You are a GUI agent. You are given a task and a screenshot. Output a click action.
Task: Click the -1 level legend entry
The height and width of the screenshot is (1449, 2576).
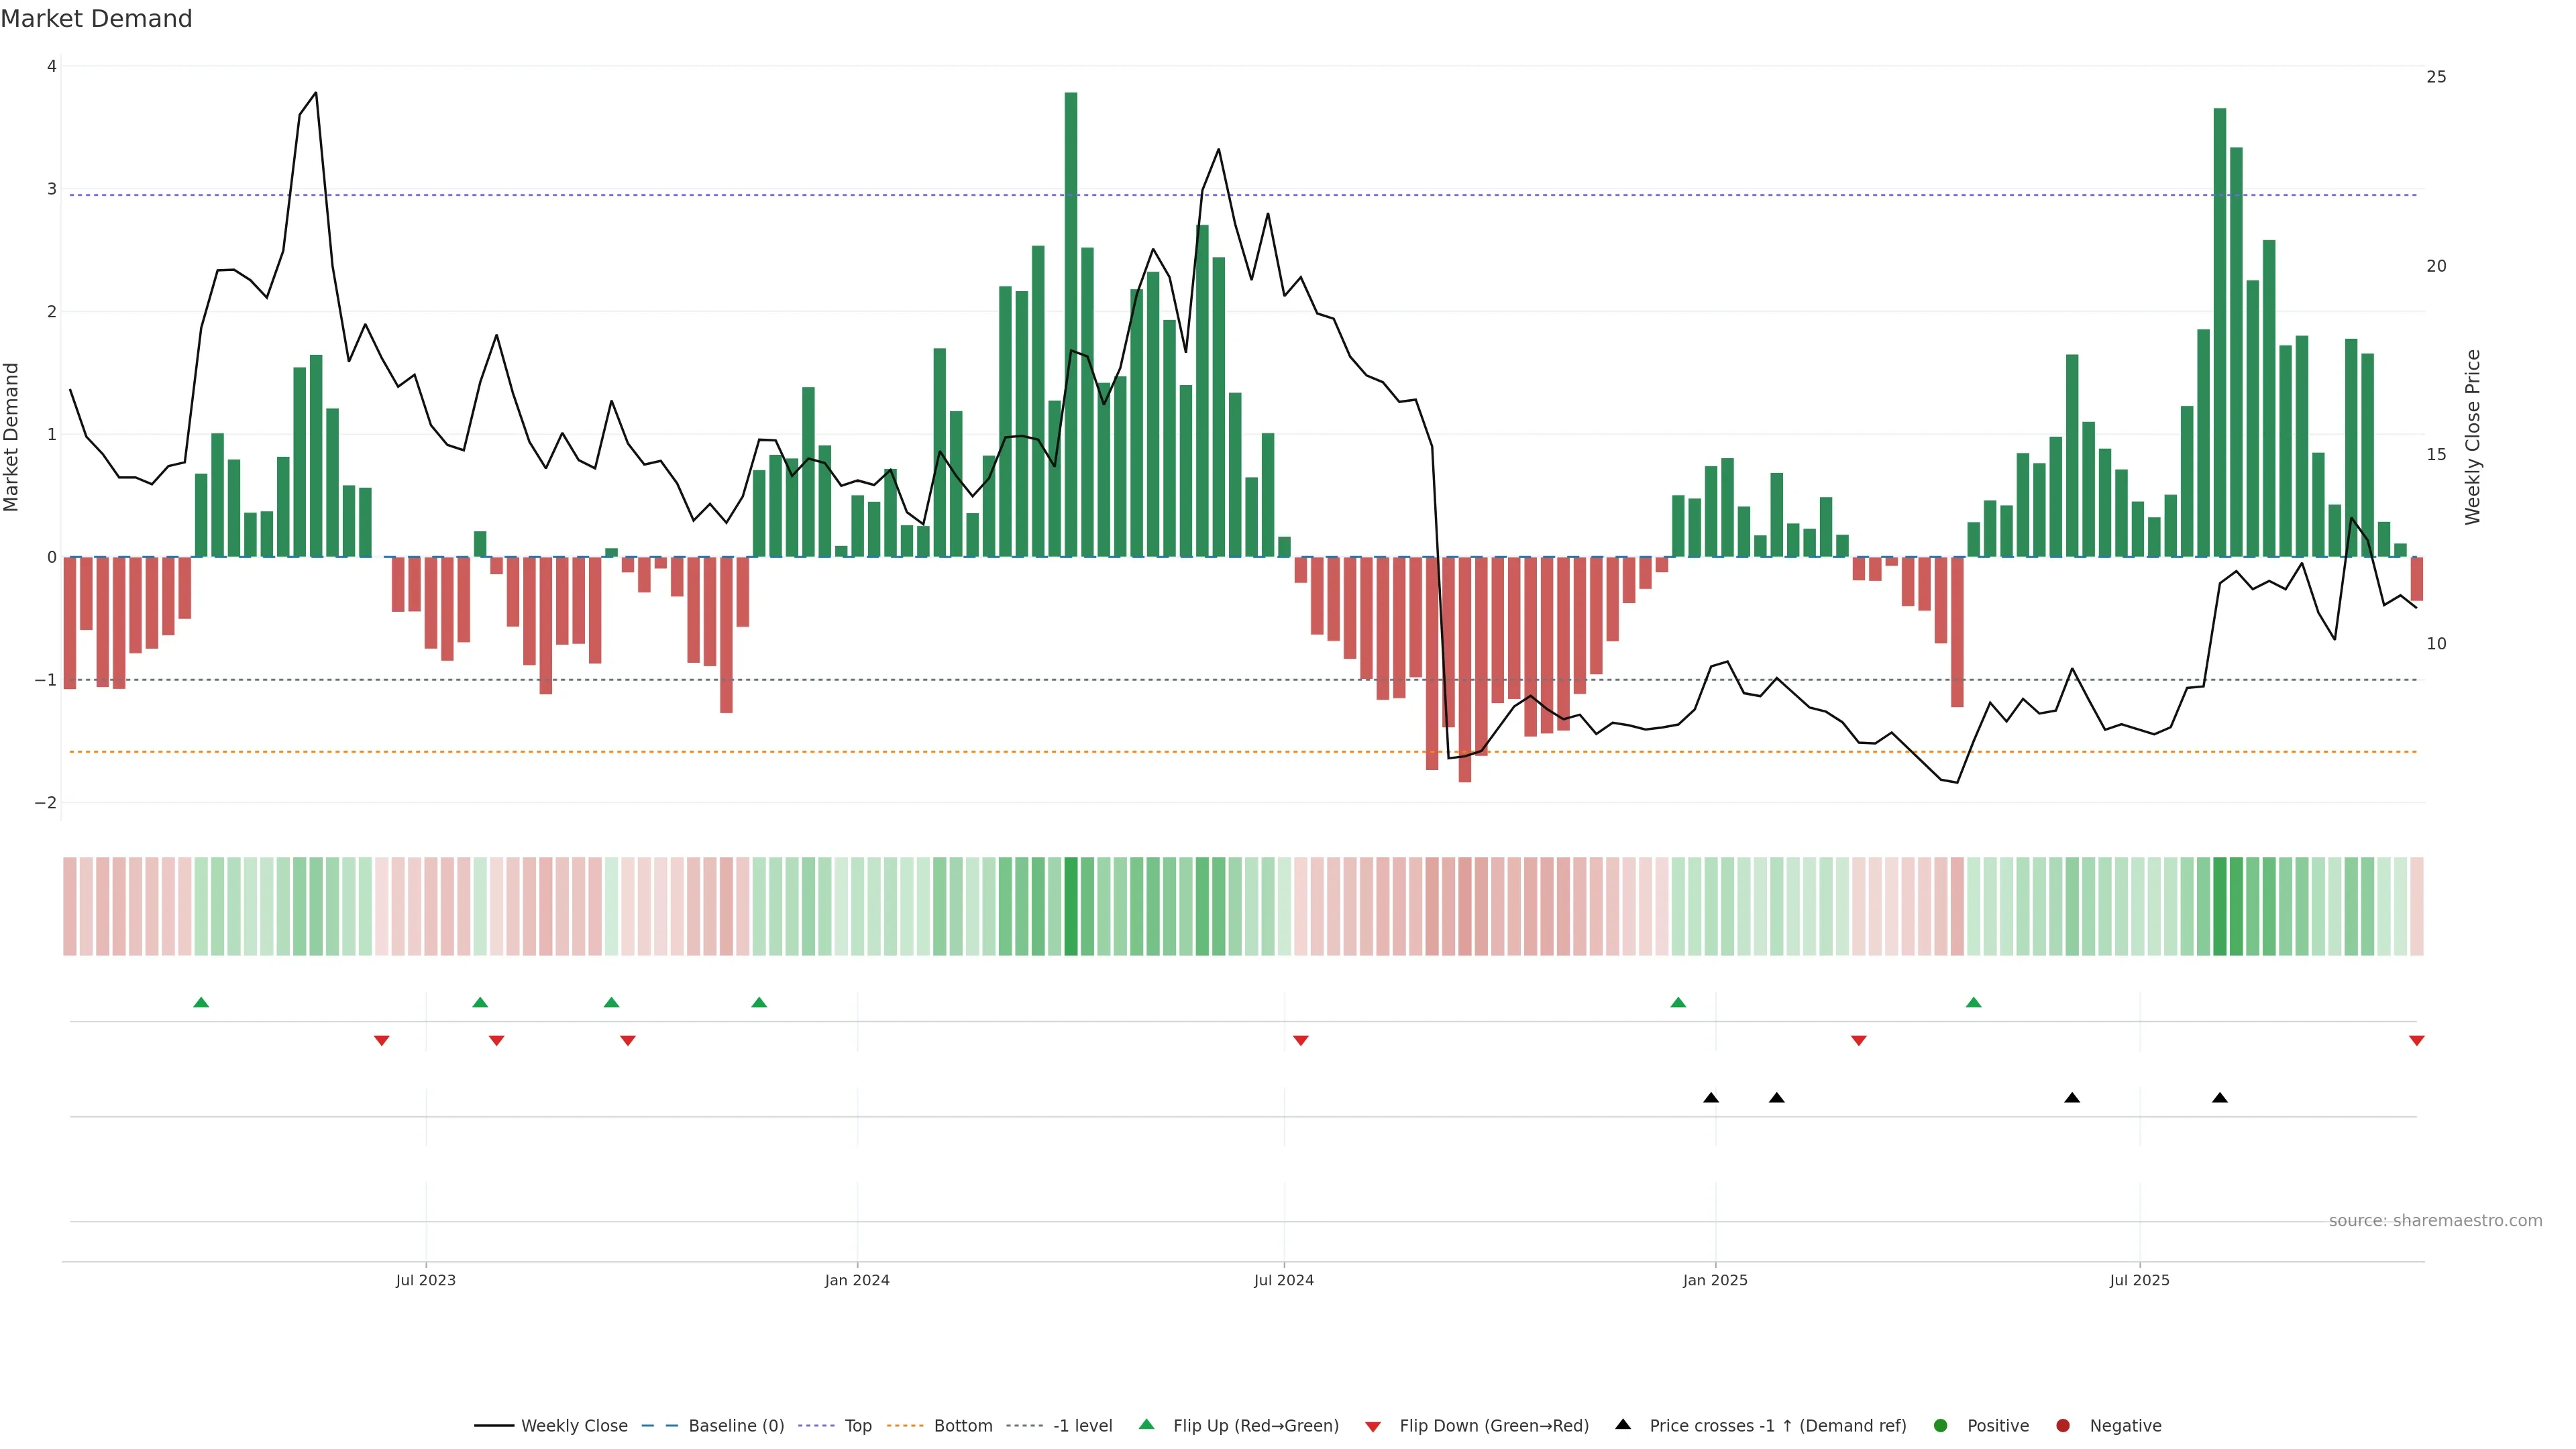[x=1082, y=1425]
